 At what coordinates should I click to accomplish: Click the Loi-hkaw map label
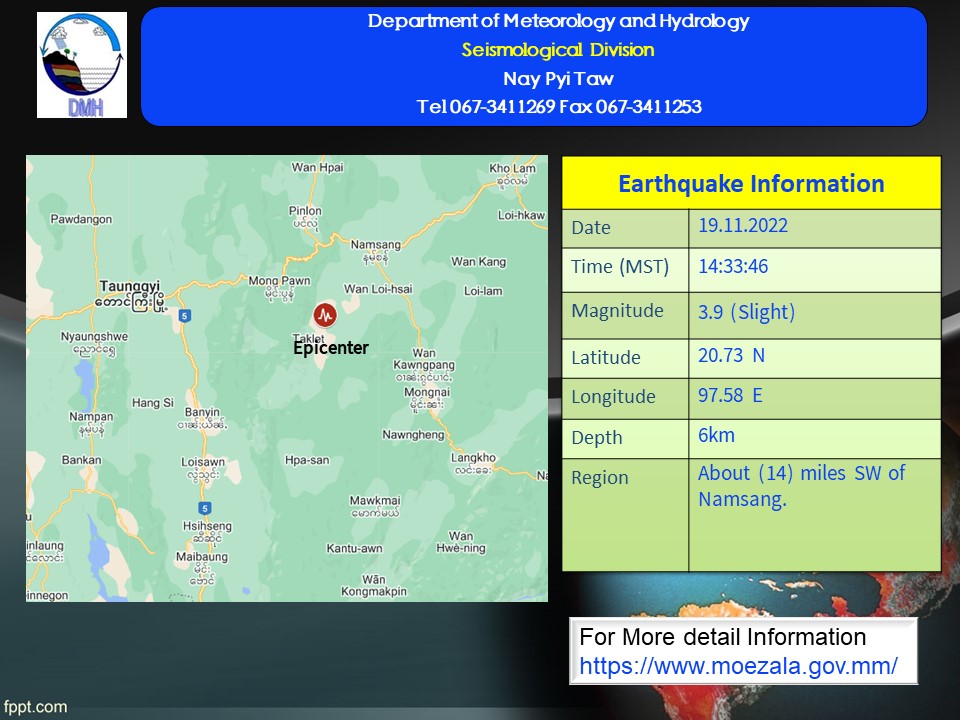point(521,215)
